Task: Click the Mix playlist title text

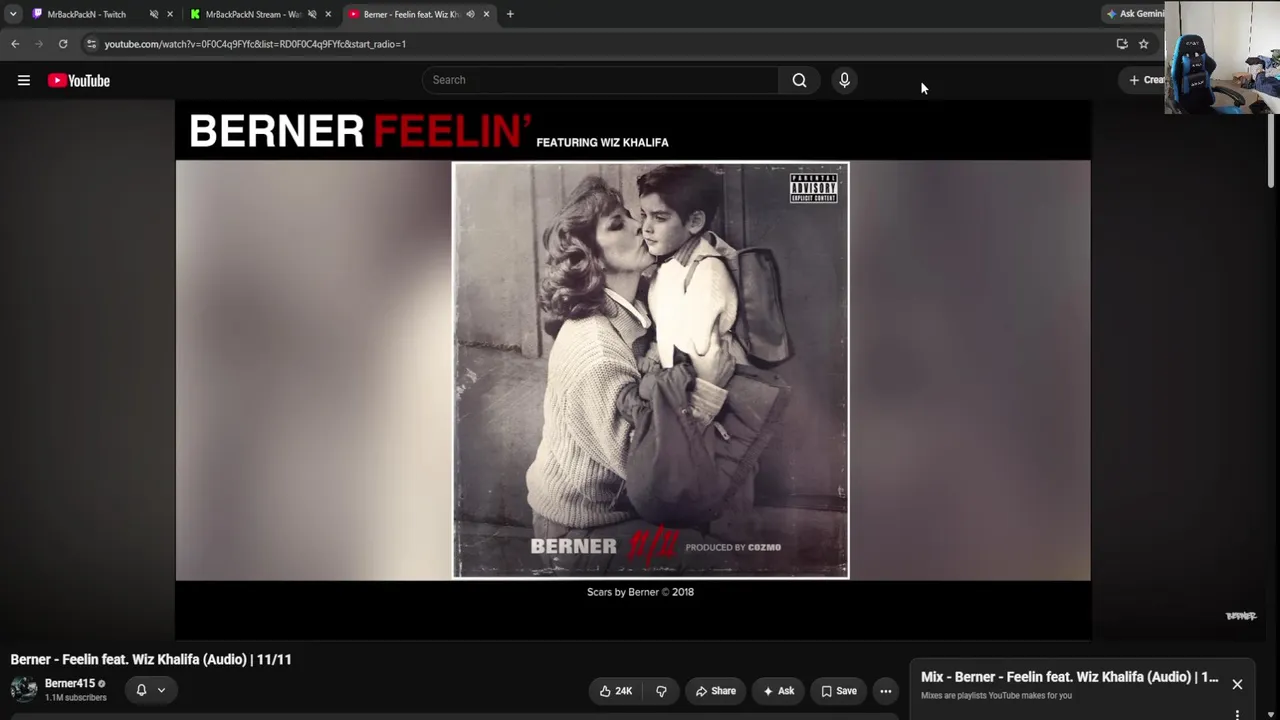Action: coord(1070,677)
